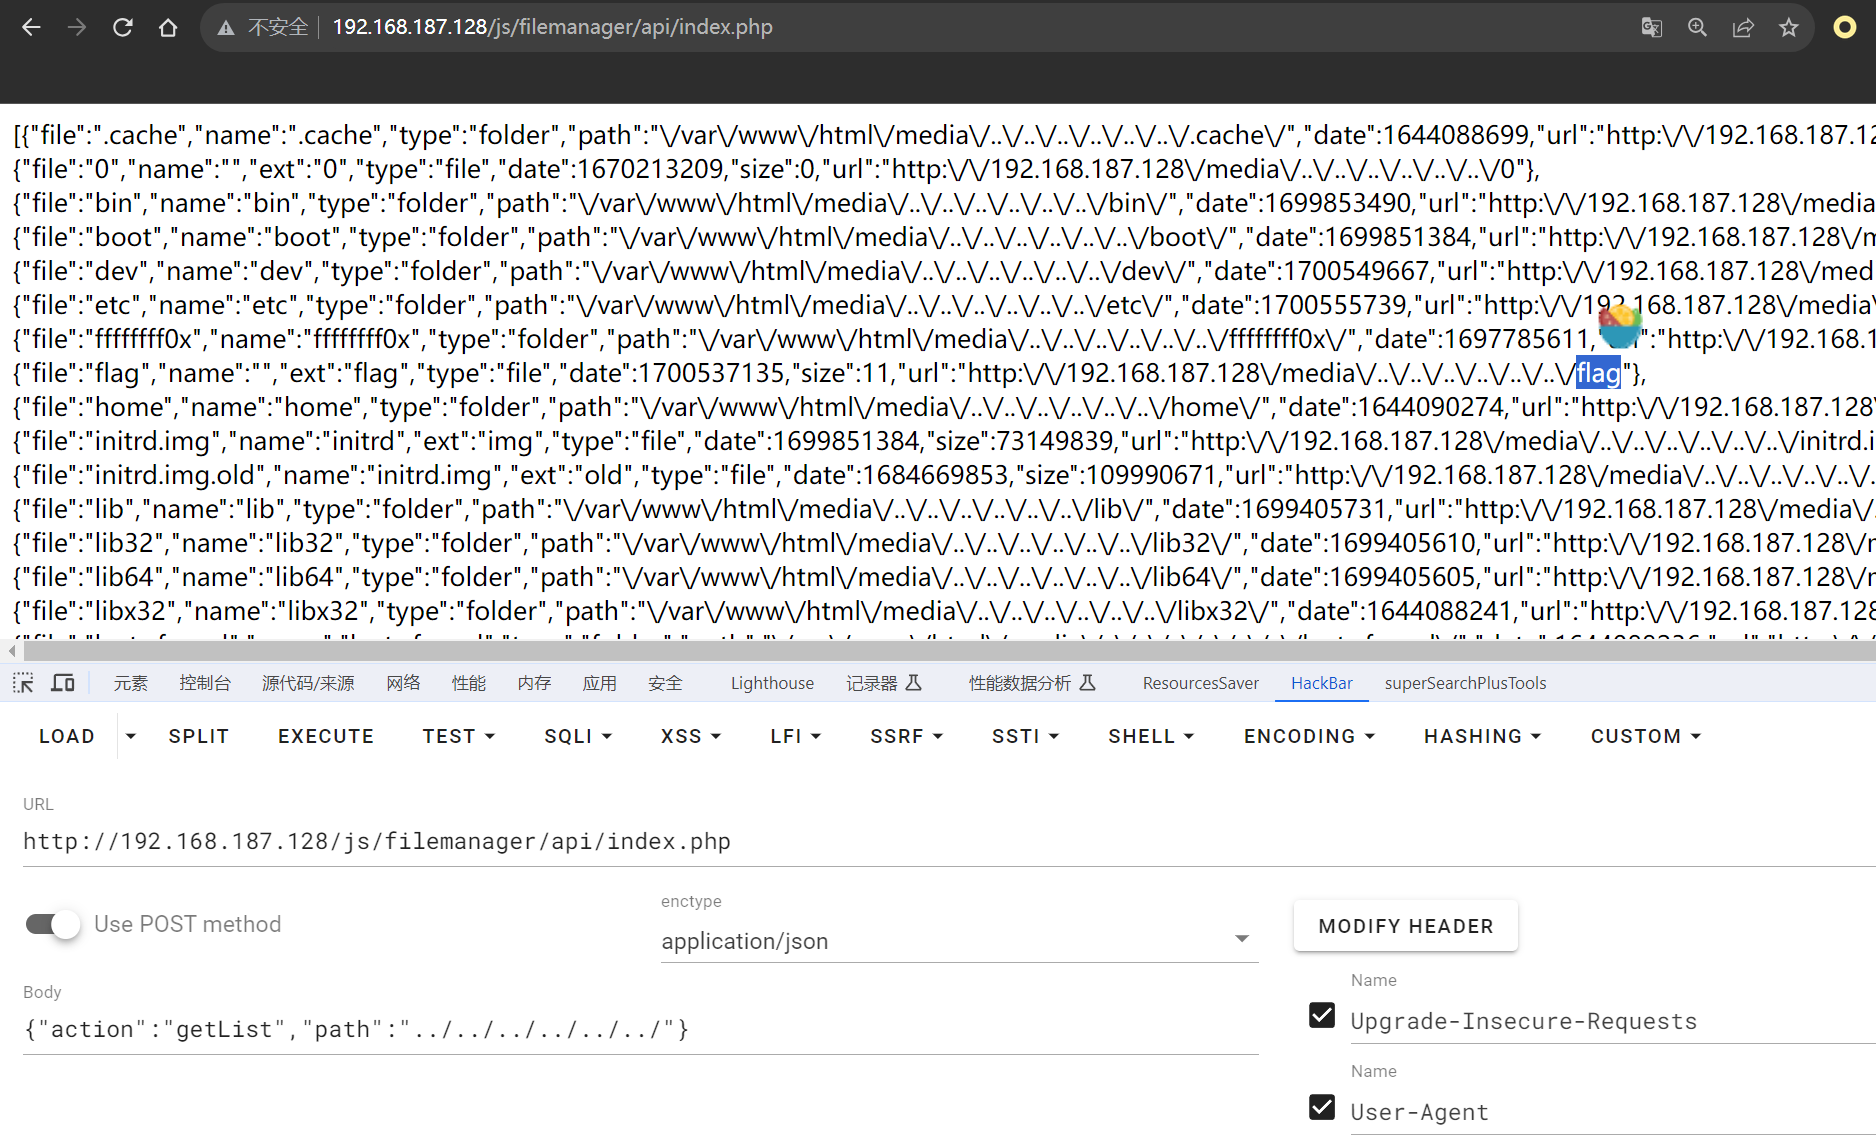
Task: Open the SQLI dropdown menu
Action: coord(578,736)
